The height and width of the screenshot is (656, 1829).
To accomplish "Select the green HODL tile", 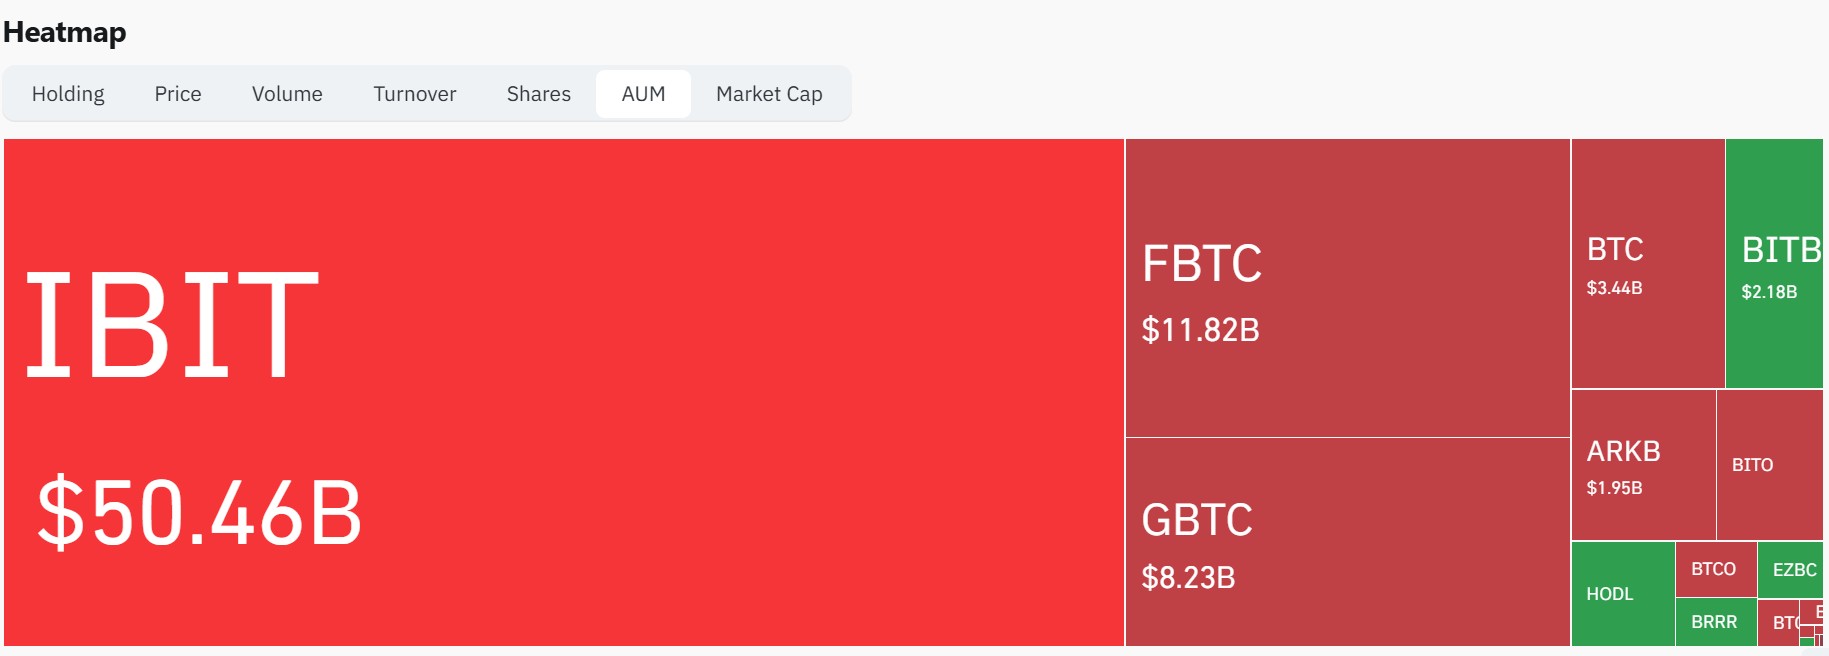I will point(1623,594).
